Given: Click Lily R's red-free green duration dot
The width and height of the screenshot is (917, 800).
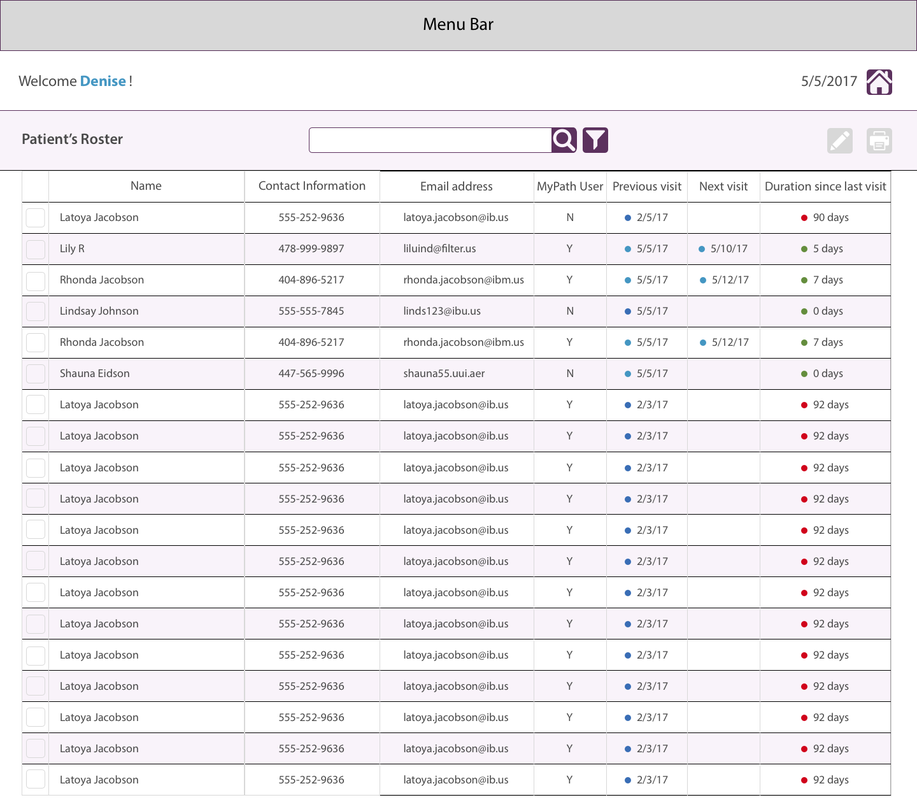Looking at the screenshot, I should point(804,249).
